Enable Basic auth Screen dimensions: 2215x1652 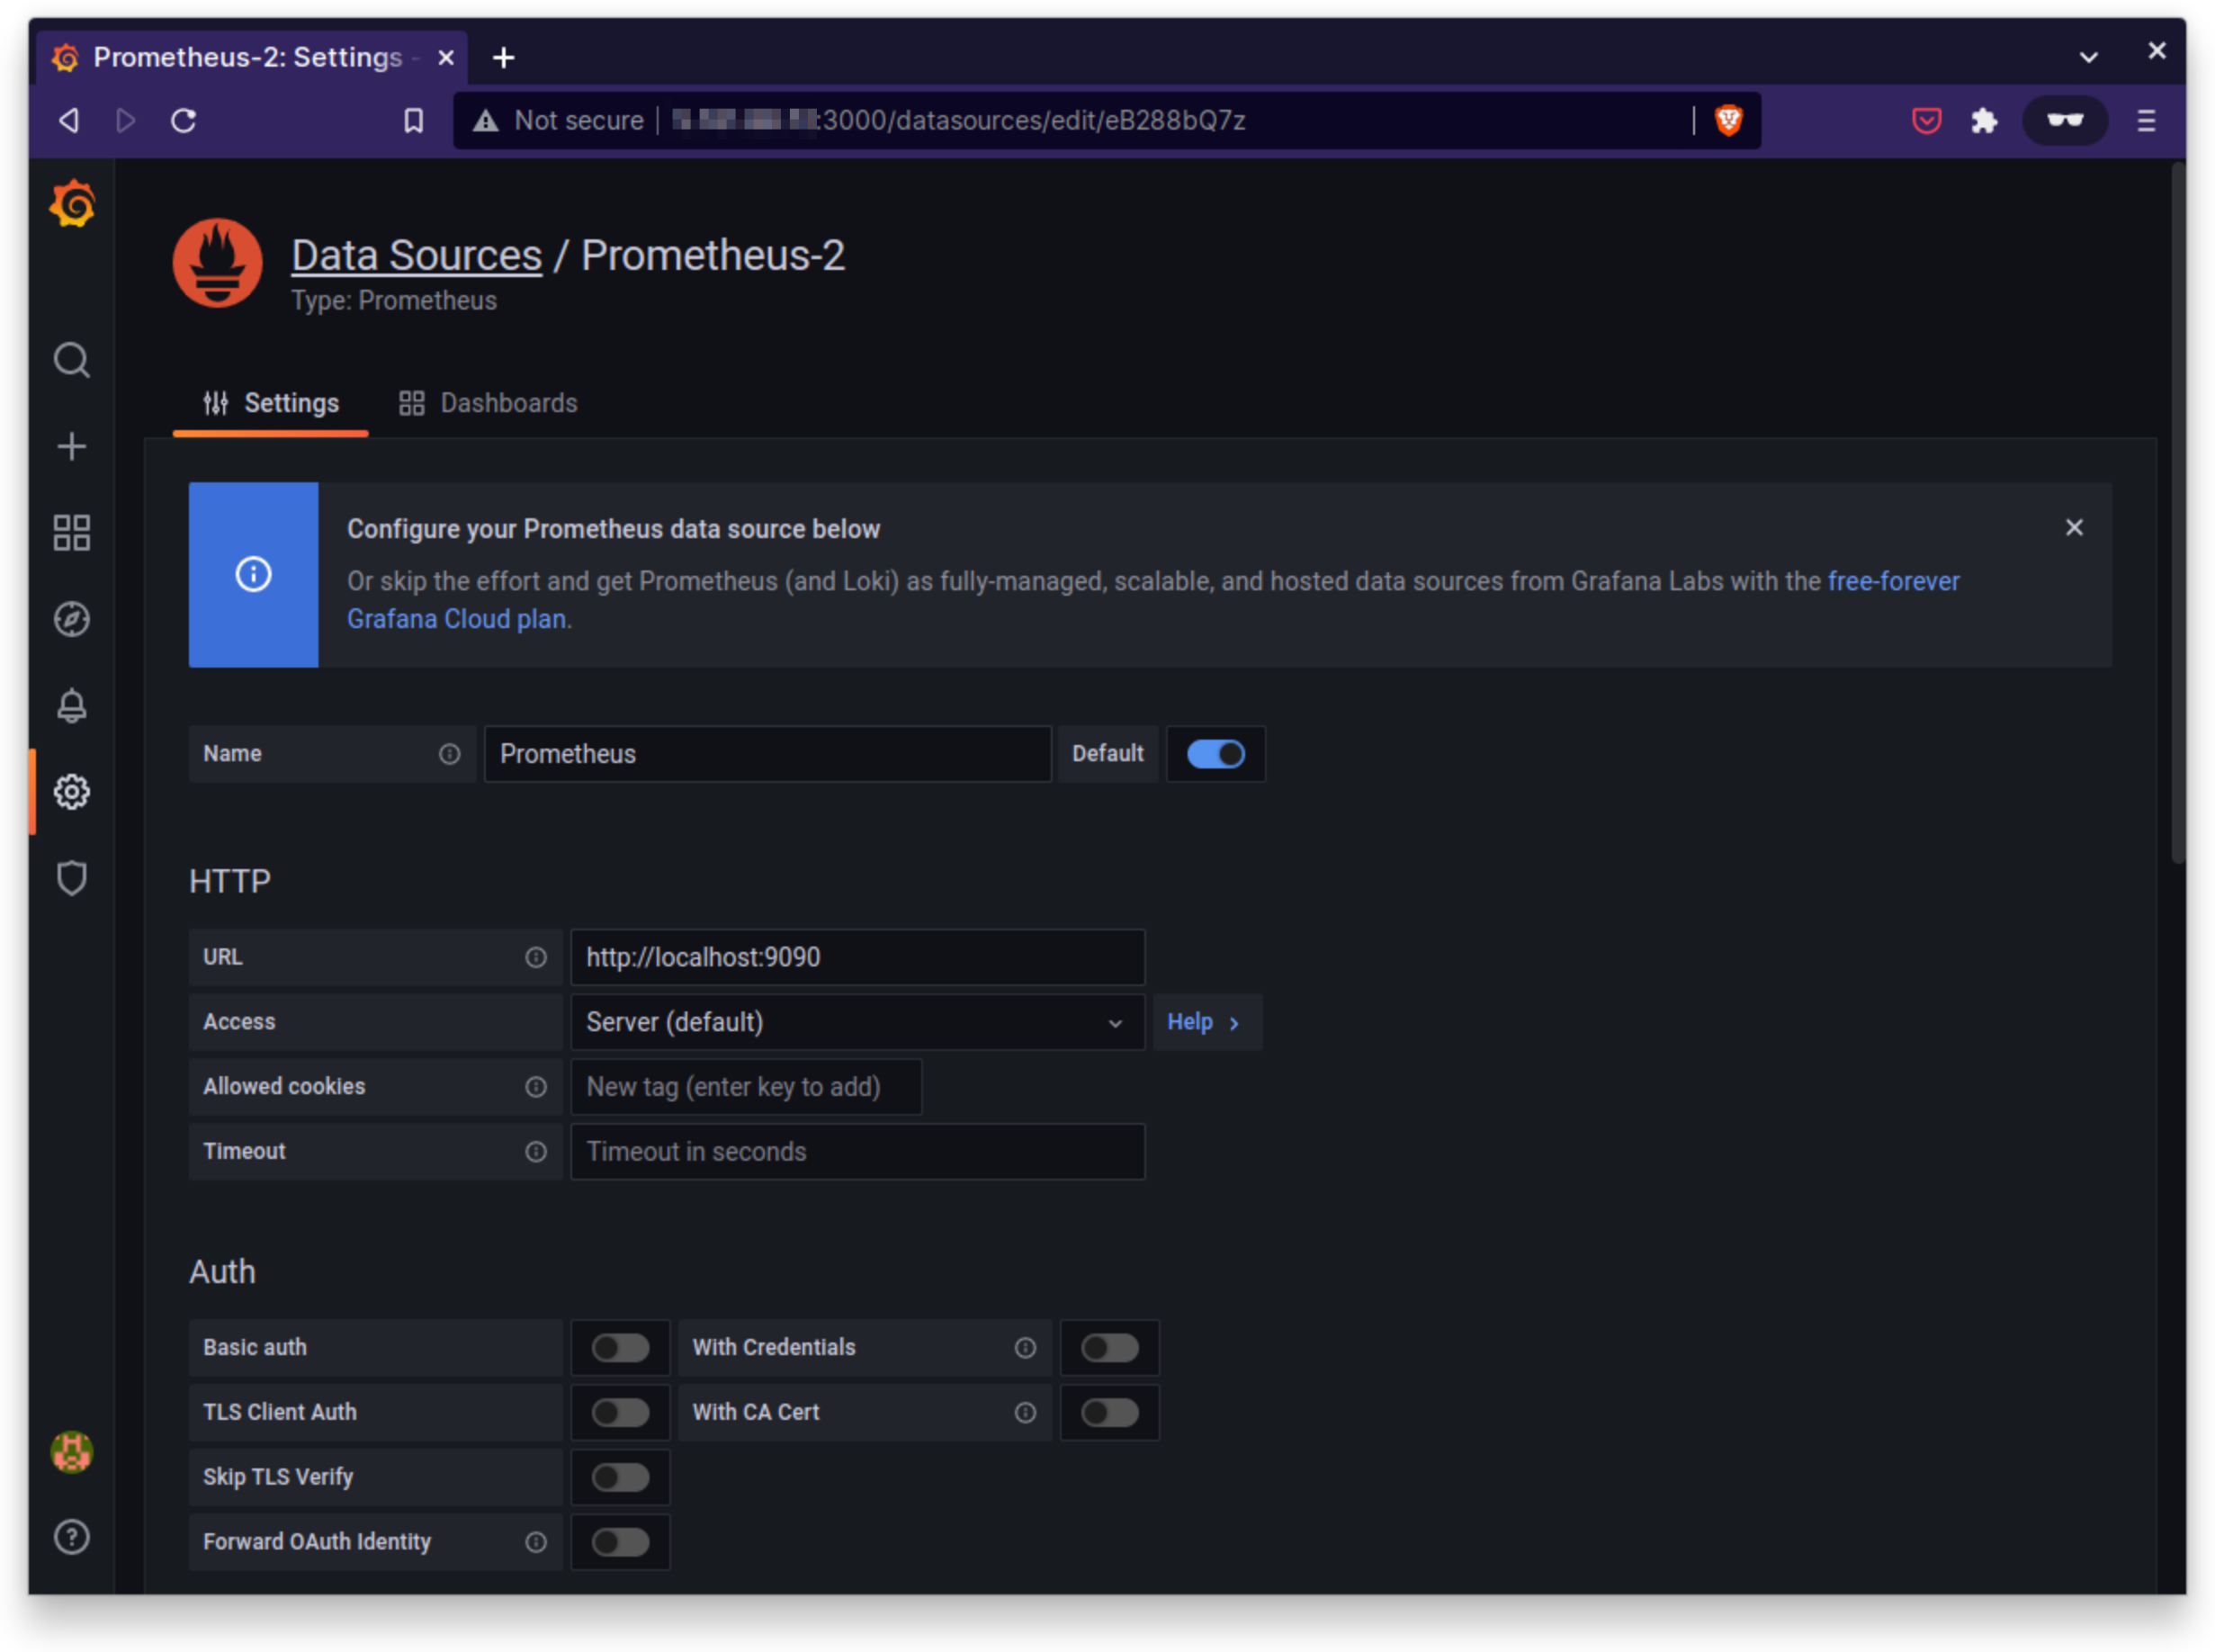click(620, 1347)
